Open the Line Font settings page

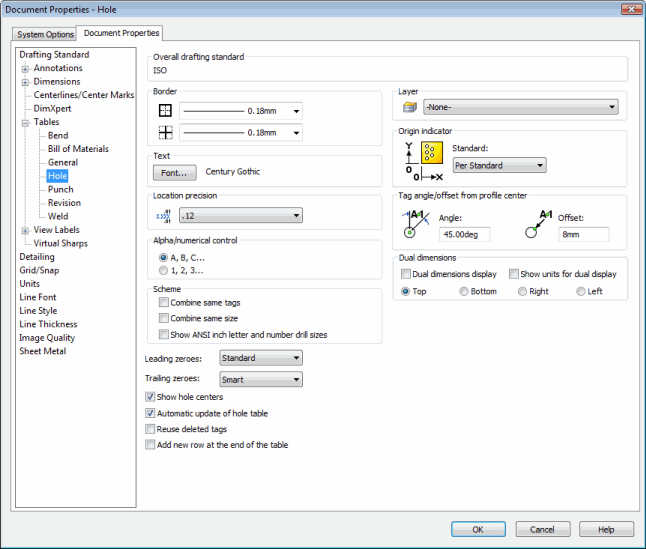(x=37, y=297)
